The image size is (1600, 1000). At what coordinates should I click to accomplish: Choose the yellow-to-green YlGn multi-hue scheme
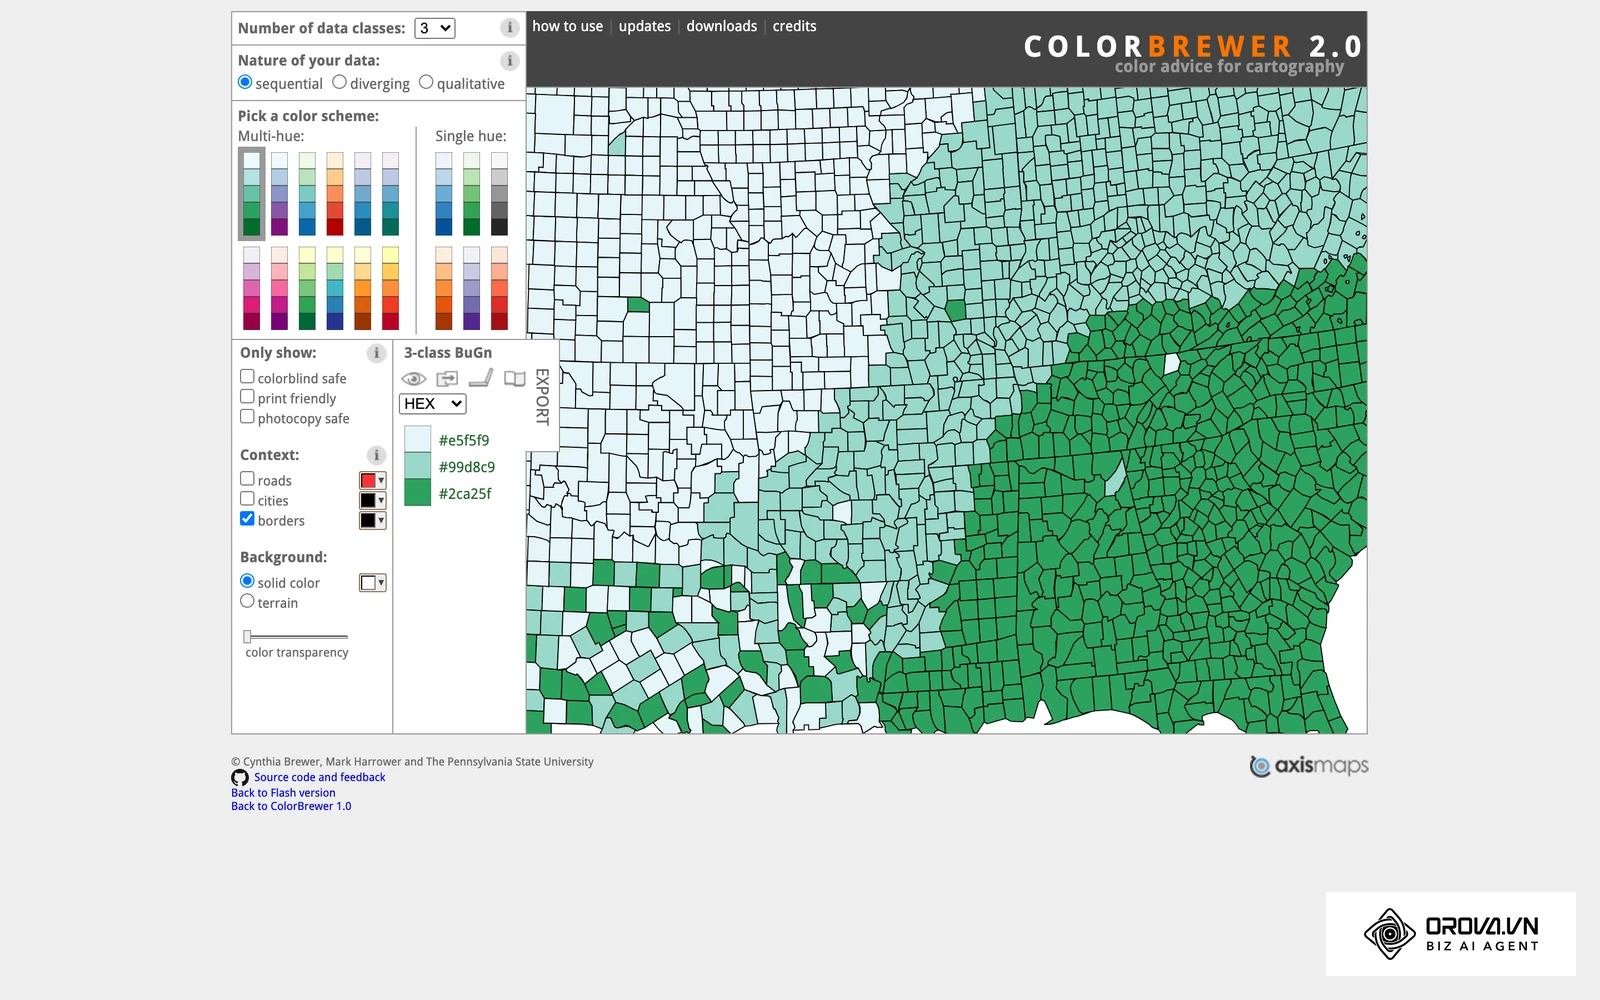click(x=307, y=288)
